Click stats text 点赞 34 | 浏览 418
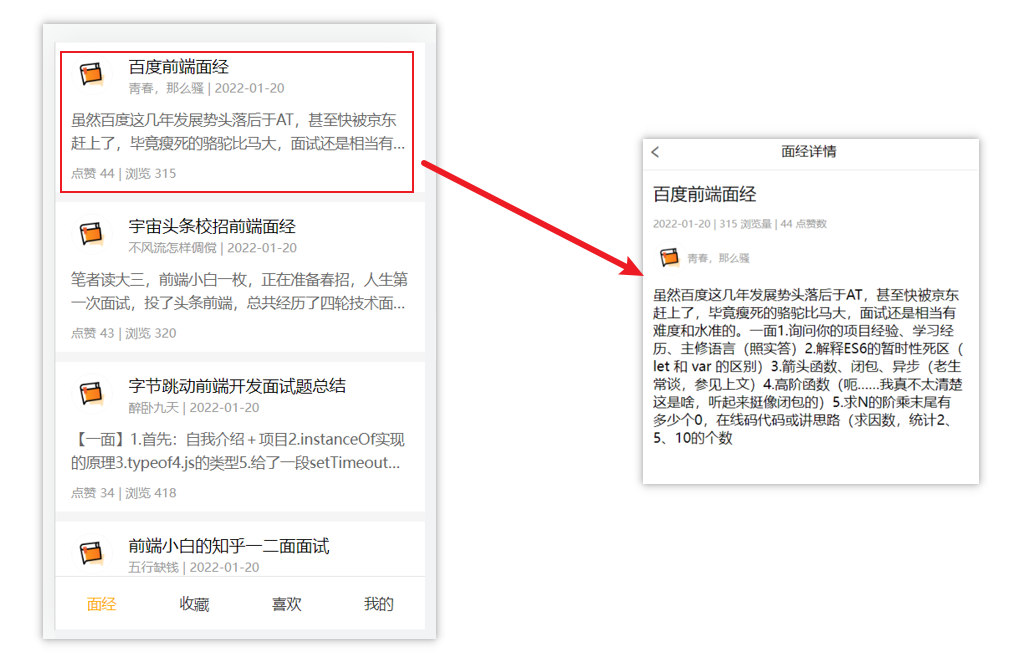This screenshot has width=1018, height=665. pos(123,493)
